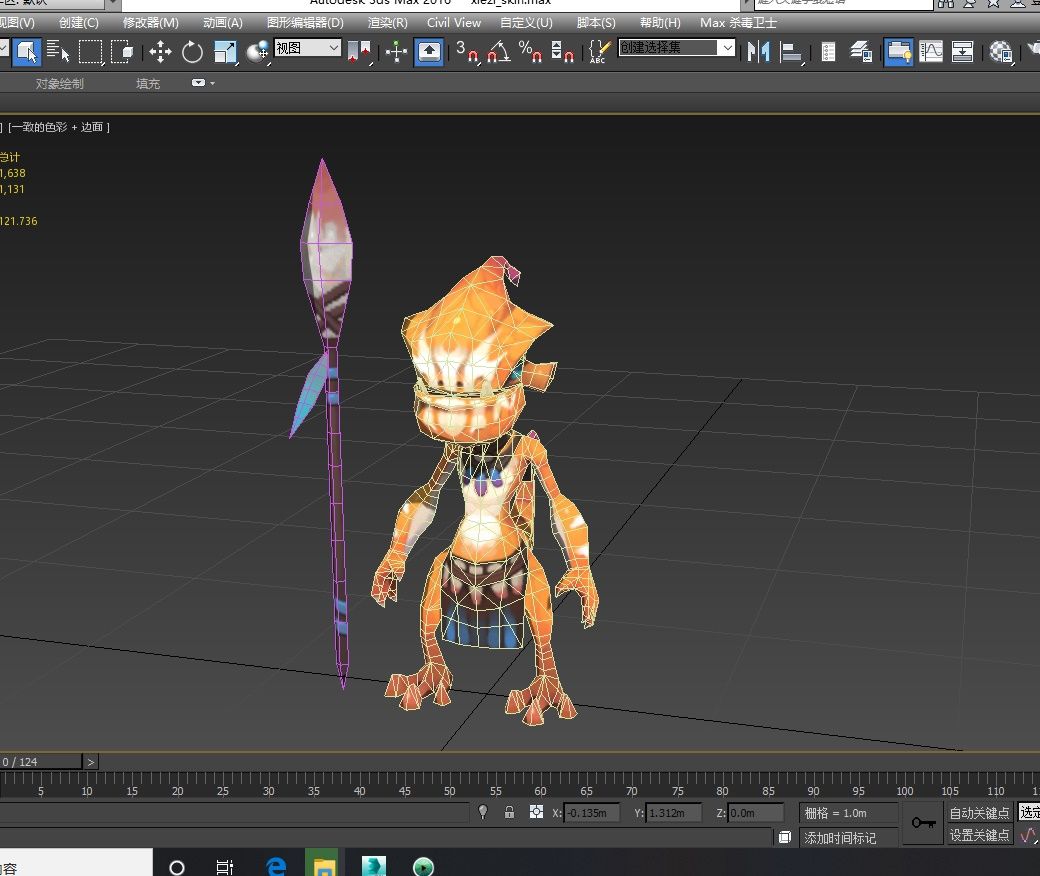The image size is (1040, 876).
Task: Open the Material Editor
Action: 999,52
